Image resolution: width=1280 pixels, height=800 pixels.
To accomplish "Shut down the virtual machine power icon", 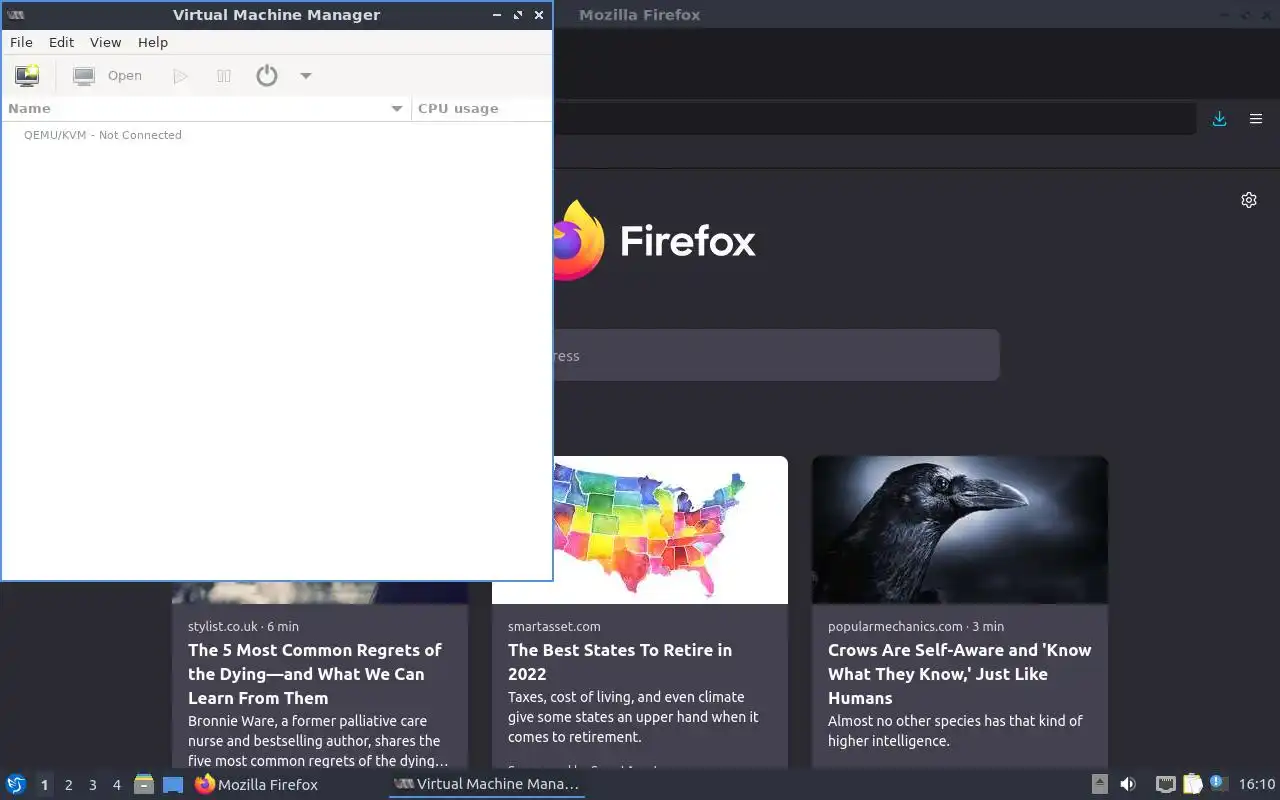I will coord(266,75).
